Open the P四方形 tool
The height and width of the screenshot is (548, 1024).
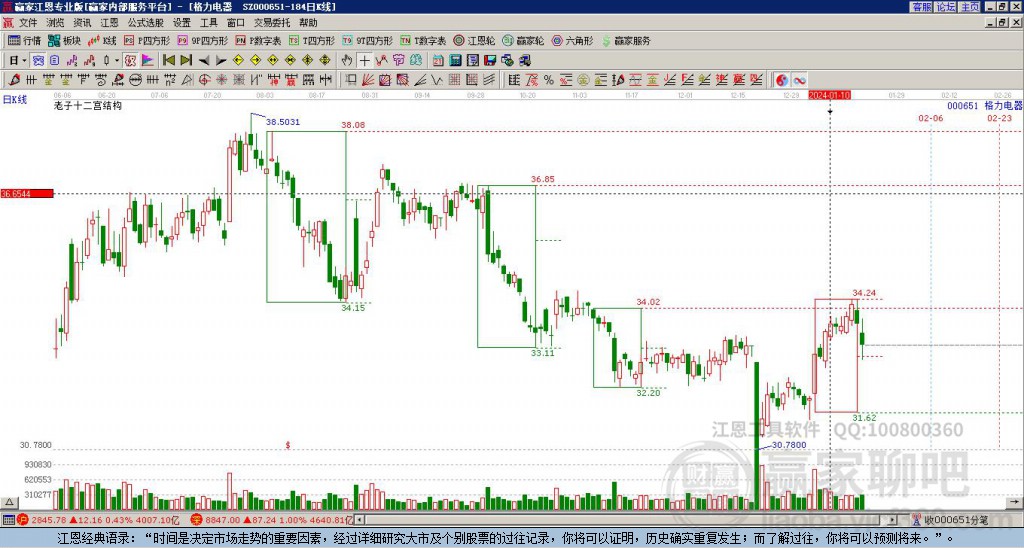pos(147,40)
